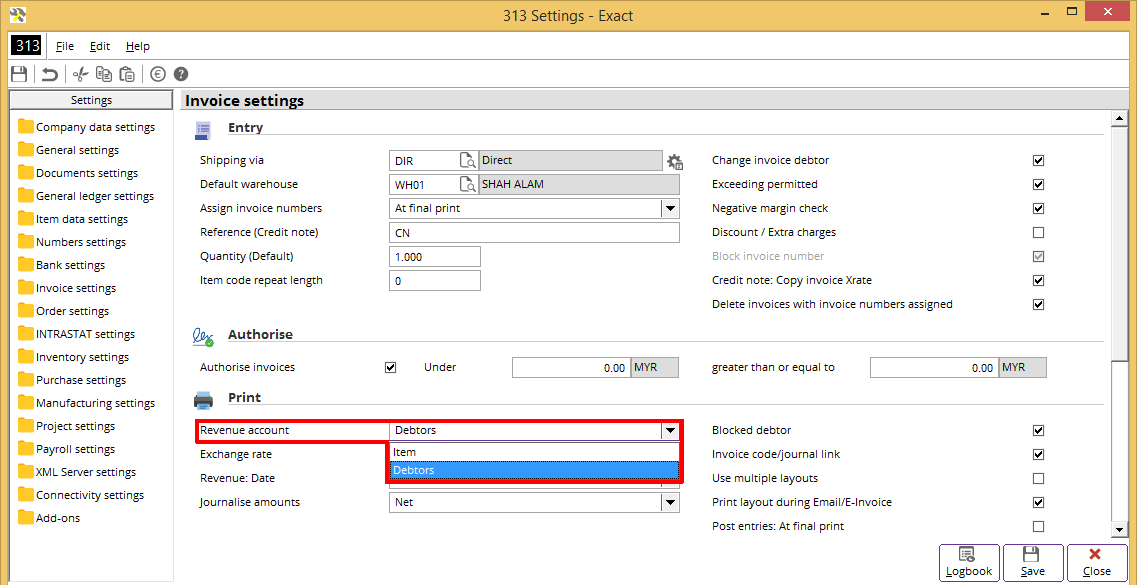Browse warehouses with the Default warehouse lookup icon
This screenshot has height=585, width=1137.
click(468, 184)
